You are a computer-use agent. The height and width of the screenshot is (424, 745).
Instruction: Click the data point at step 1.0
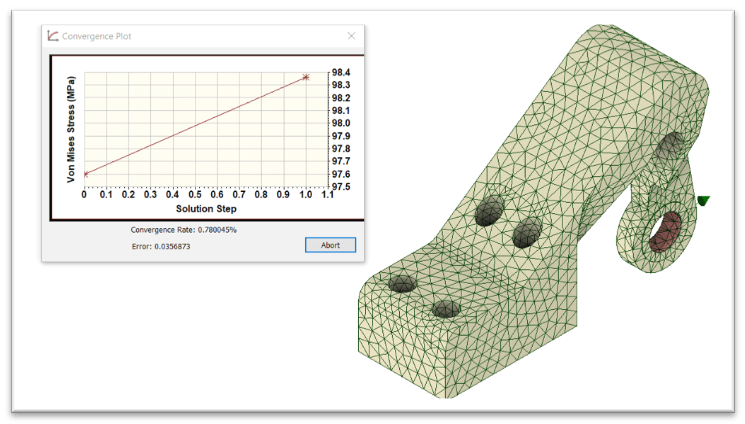pyautogui.click(x=306, y=77)
